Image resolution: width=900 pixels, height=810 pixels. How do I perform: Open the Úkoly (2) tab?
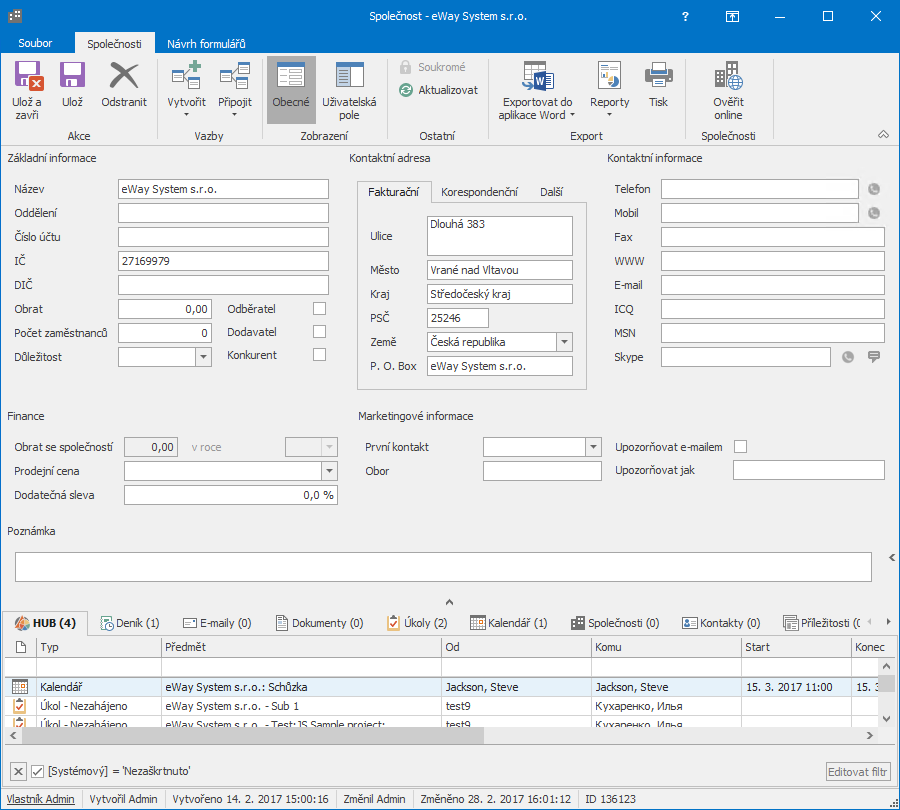click(417, 623)
